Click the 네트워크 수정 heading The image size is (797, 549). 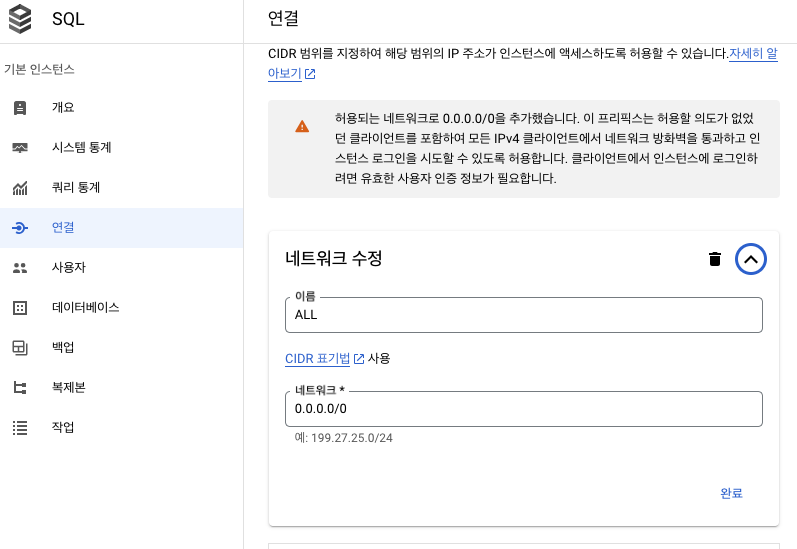[x=333, y=259]
